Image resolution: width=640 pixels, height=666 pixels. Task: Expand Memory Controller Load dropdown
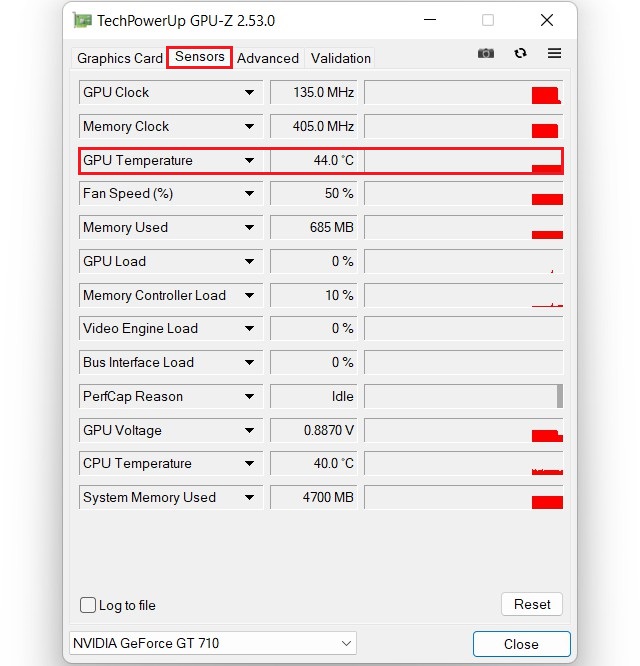tap(249, 295)
